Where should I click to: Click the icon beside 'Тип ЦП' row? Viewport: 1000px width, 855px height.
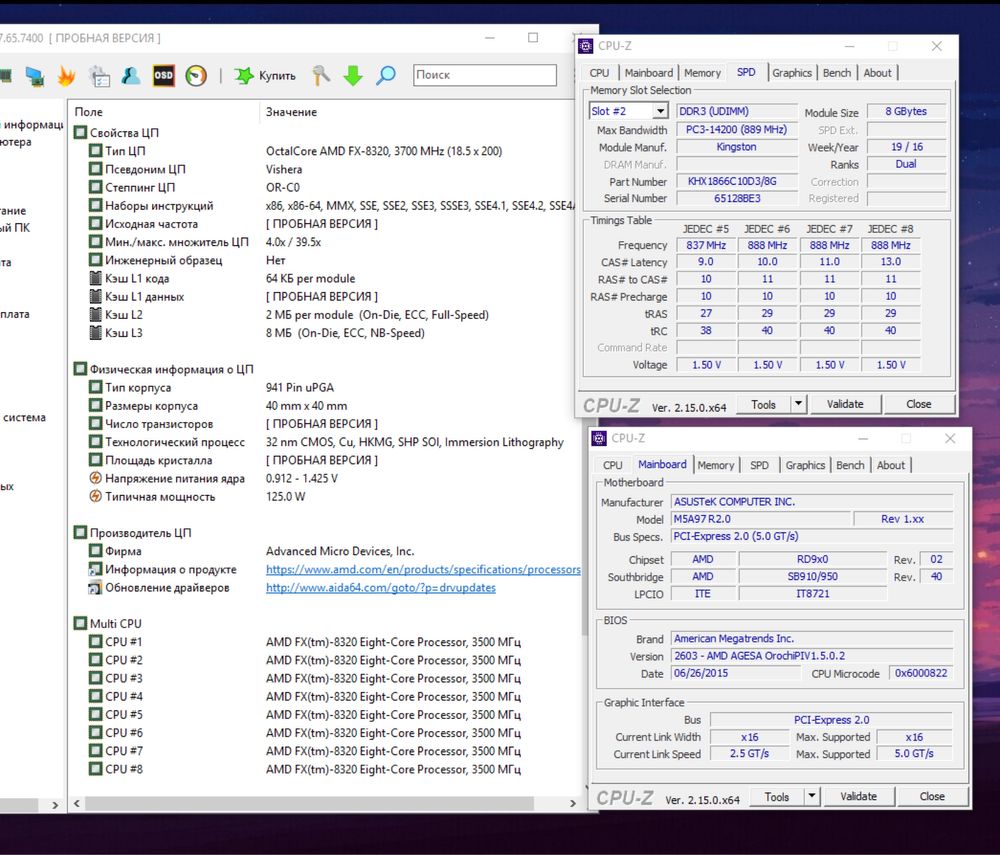[x=96, y=151]
